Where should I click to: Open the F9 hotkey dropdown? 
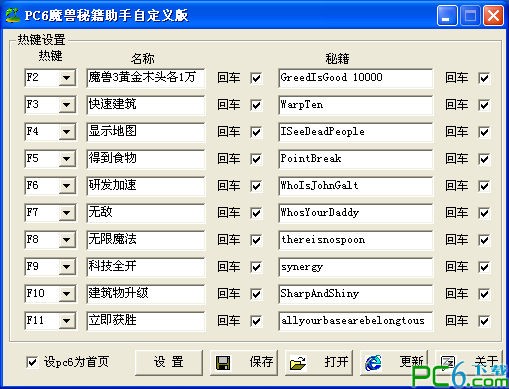point(67,267)
